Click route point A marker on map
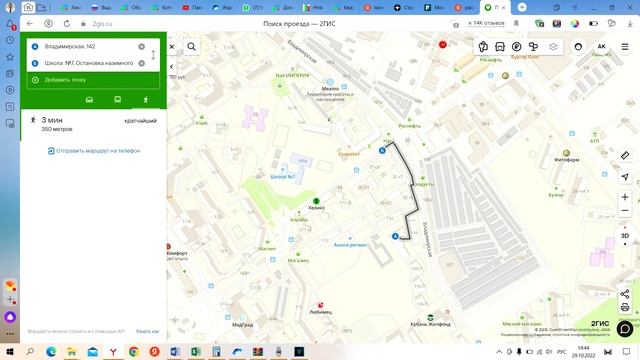Screen dimensions: 640x360 pyautogui.click(x=395, y=236)
